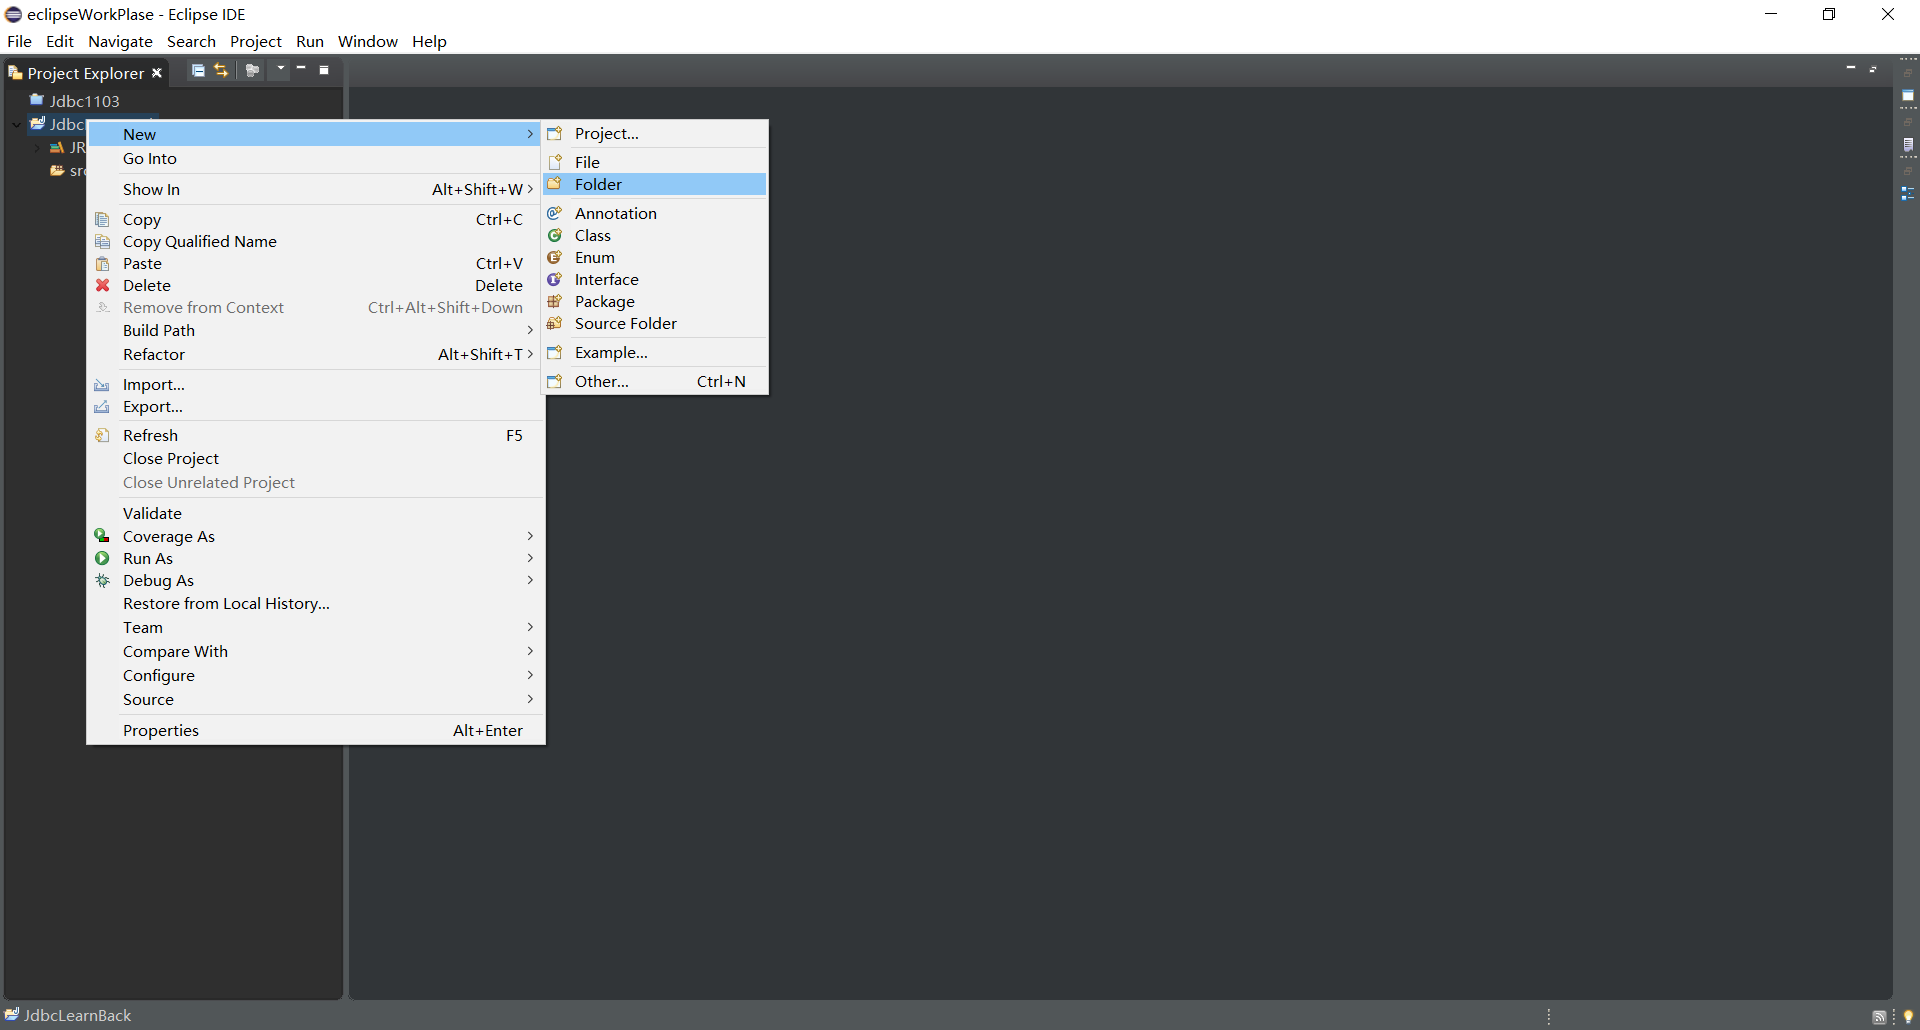The width and height of the screenshot is (1920, 1030).
Task: Expand the Coverage As submenu
Action: click(315, 536)
